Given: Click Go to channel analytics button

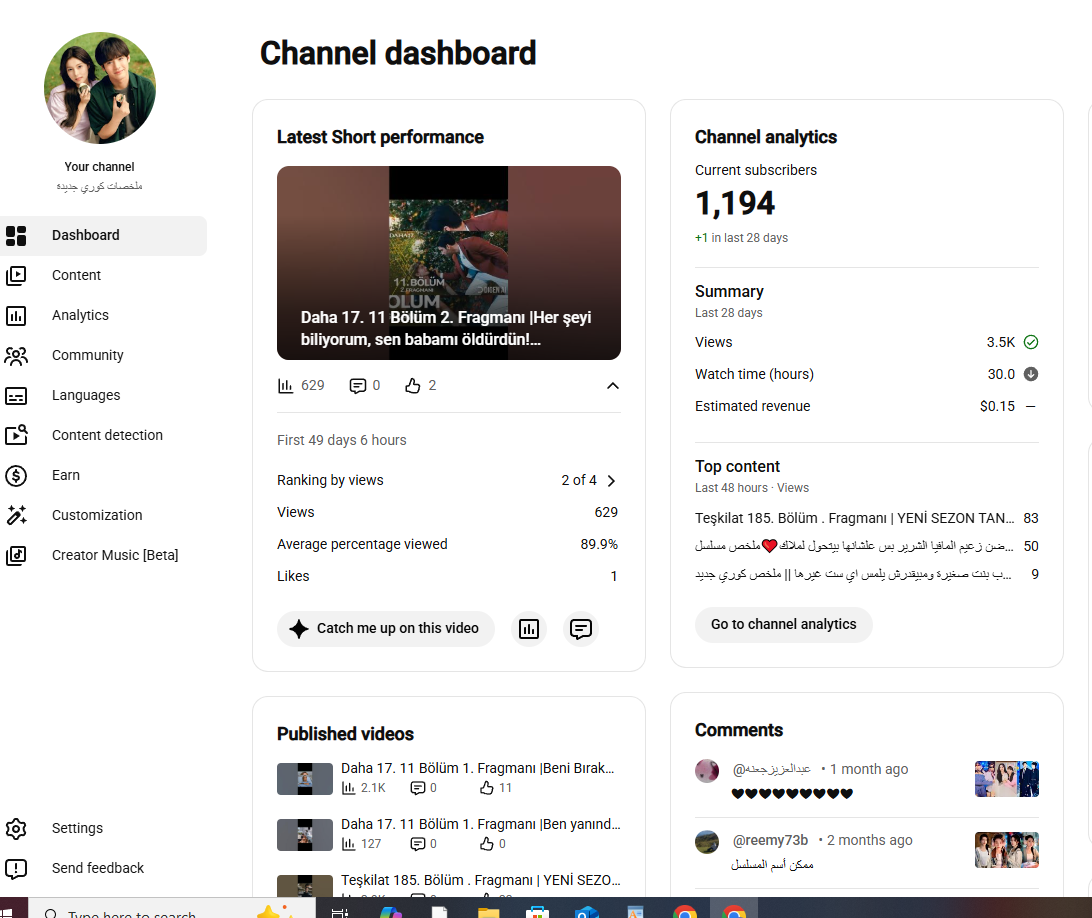Looking at the screenshot, I should tap(783, 625).
